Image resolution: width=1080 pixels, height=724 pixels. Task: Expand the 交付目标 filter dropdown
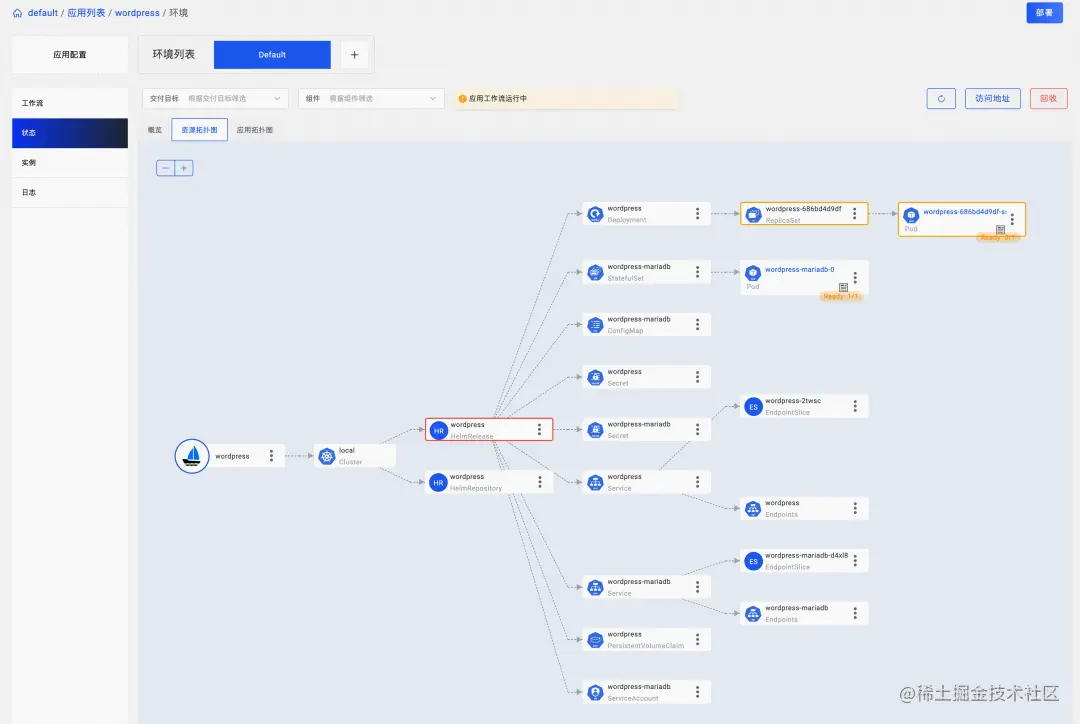215,99
